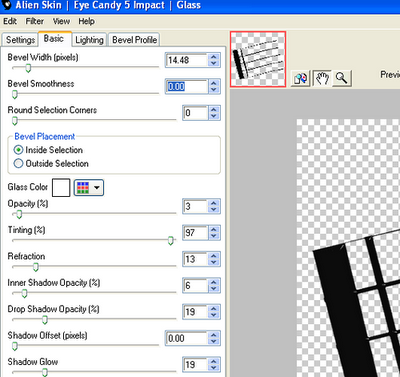Switch to the Lighting tab
The width and height of the screenshot is (400, 377).
point(89,40)
